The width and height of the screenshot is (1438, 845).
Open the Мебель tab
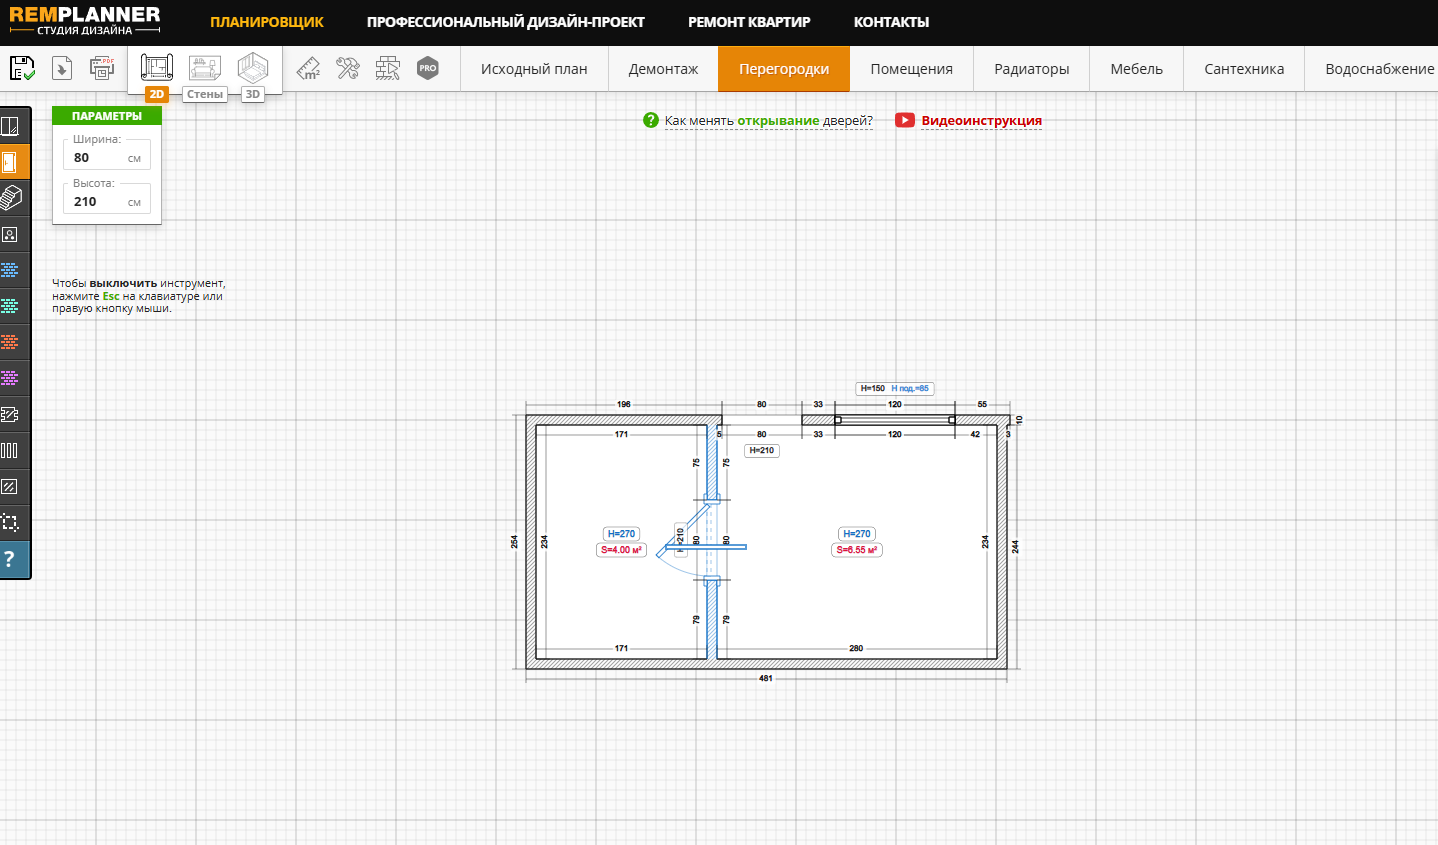[x=1137, y=69]
